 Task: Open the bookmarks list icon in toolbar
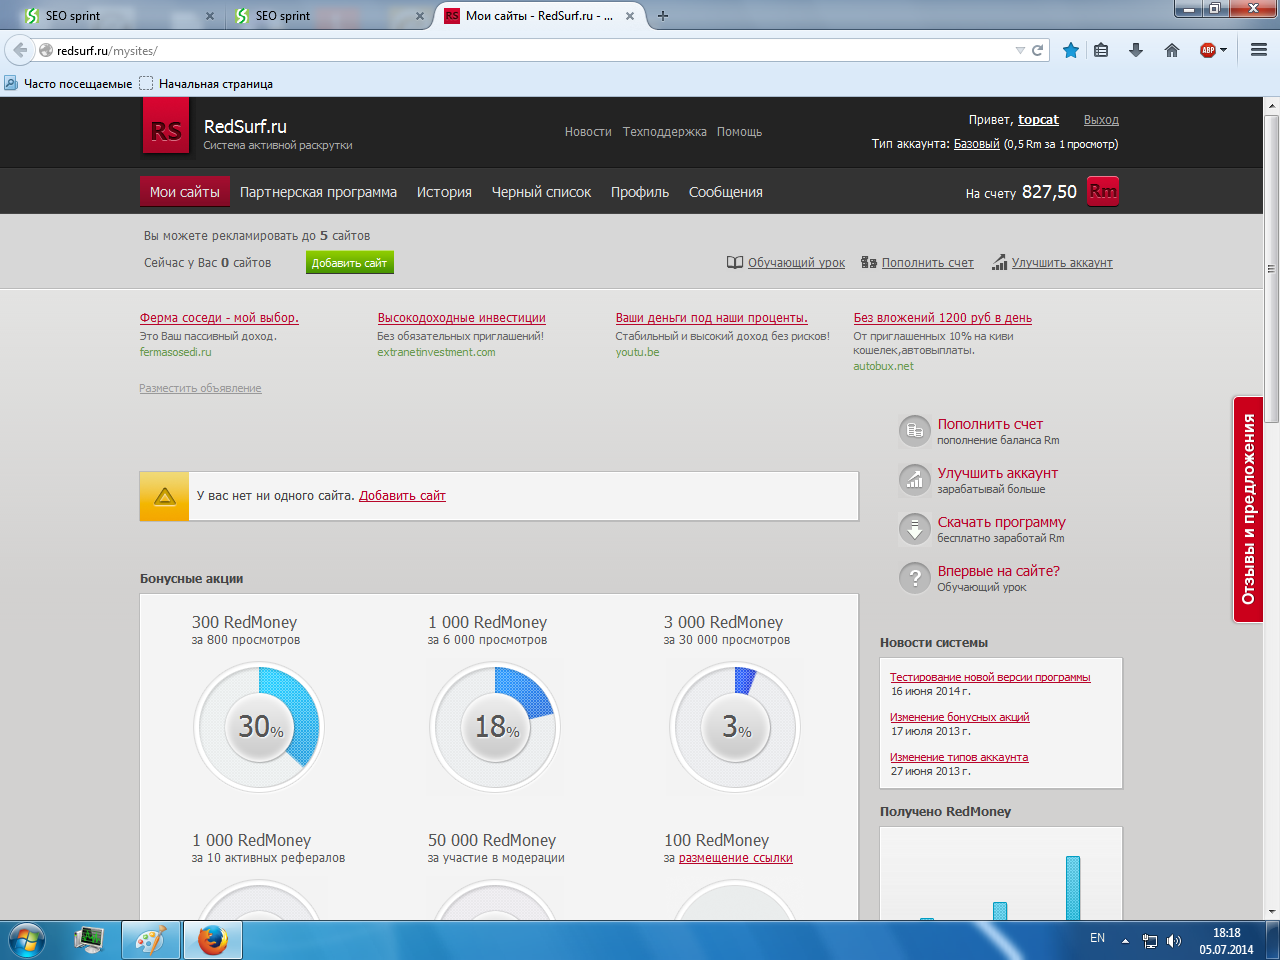[1101, 50]
